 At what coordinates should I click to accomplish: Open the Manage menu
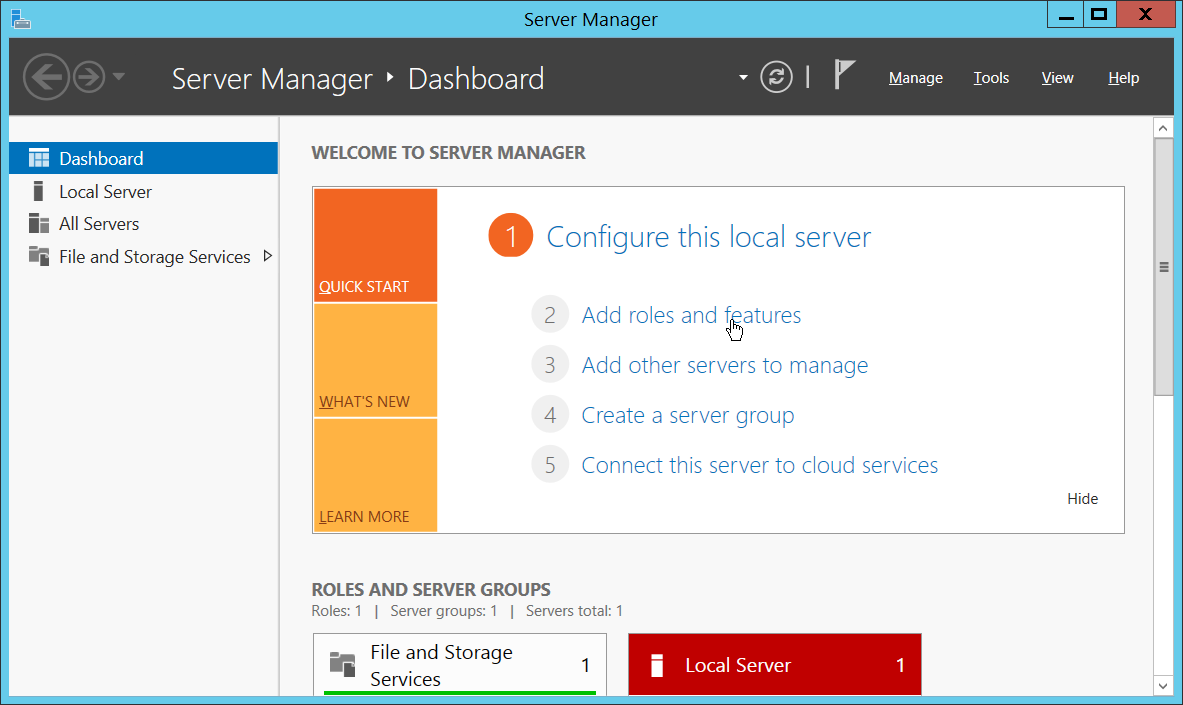tap(915, 78)
